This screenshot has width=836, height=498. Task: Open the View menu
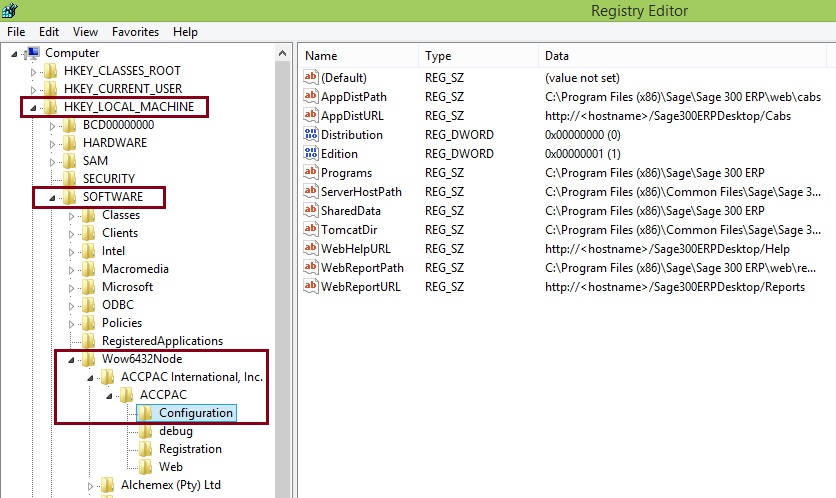point(85,32)
